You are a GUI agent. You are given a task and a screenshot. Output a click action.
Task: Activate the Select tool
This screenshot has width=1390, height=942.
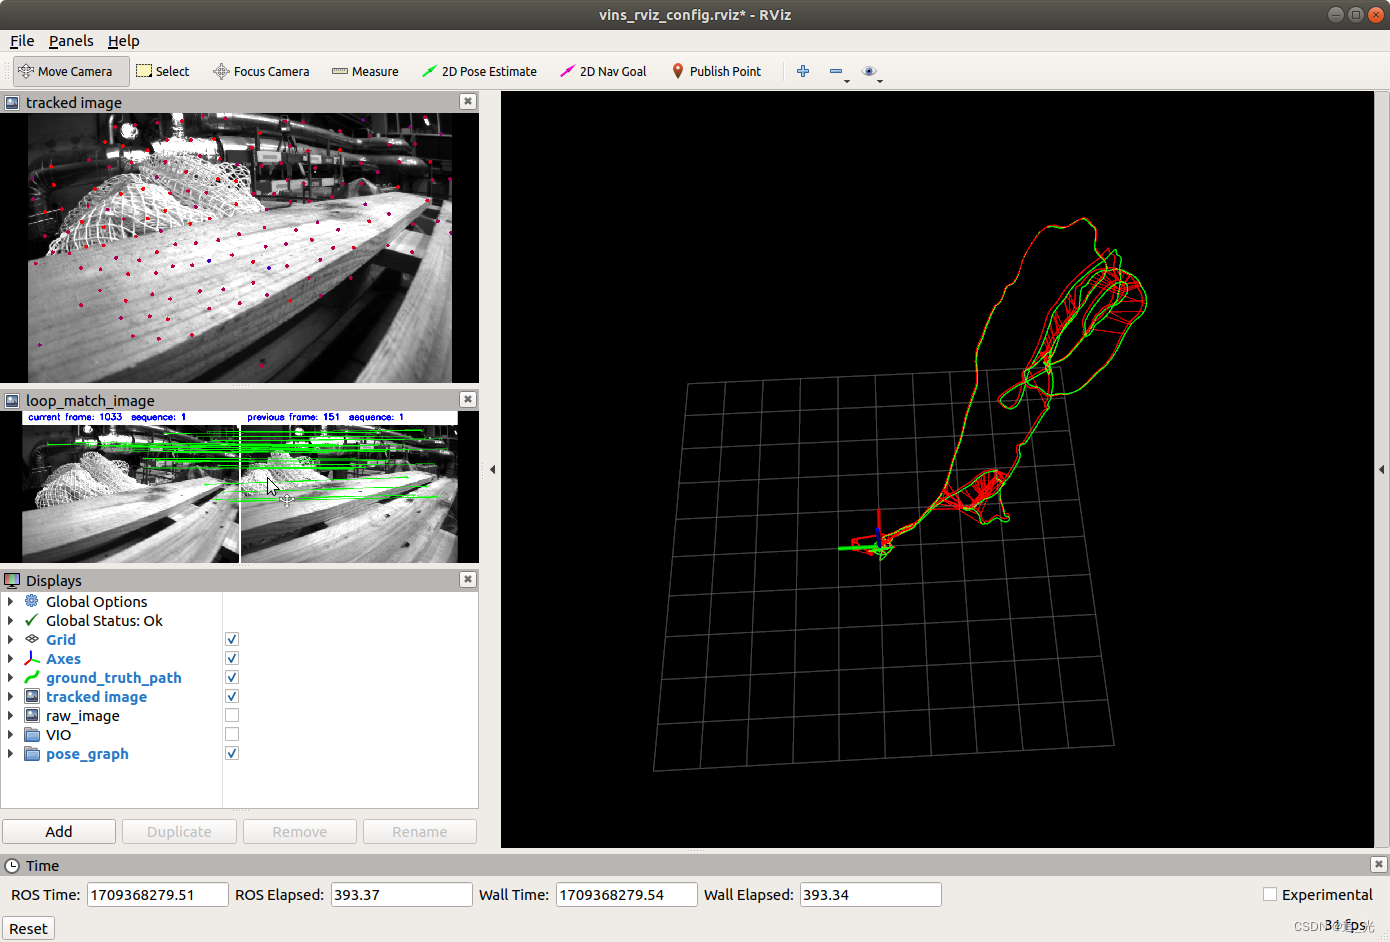163,71
